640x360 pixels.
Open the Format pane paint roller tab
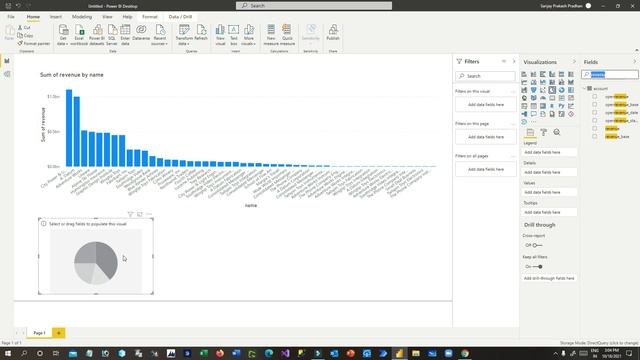click(544, 132)
